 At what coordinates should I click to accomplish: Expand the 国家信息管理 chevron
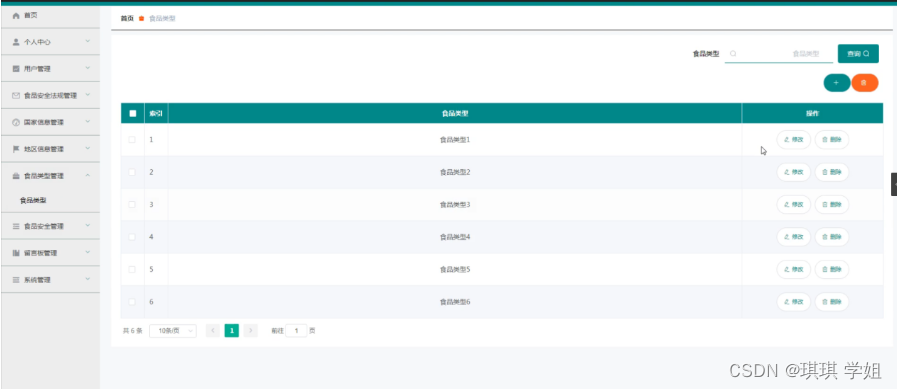pos(88,122)
